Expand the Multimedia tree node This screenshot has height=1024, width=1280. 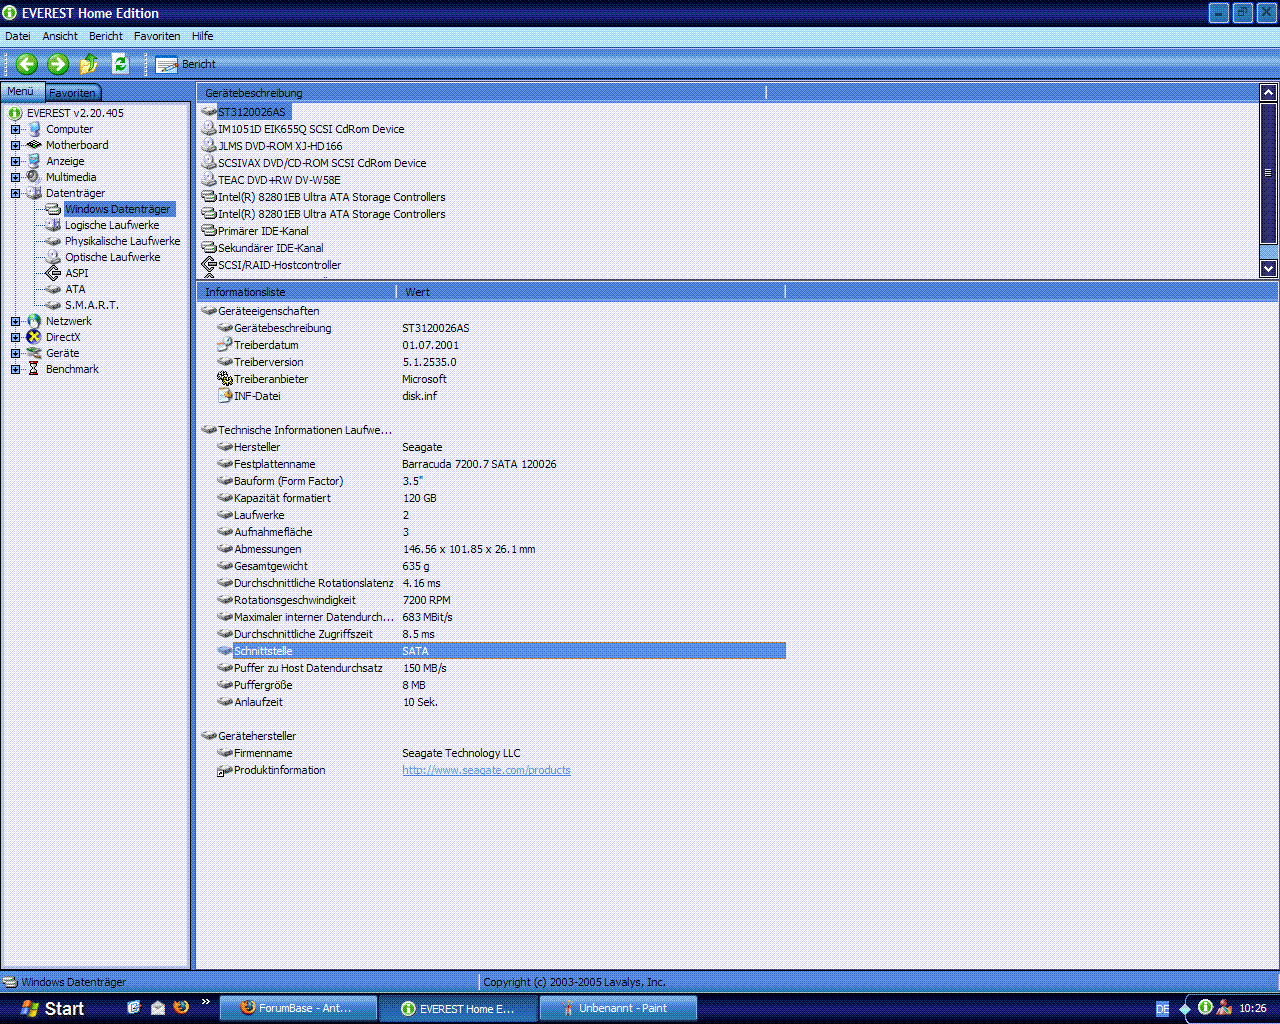15,177
